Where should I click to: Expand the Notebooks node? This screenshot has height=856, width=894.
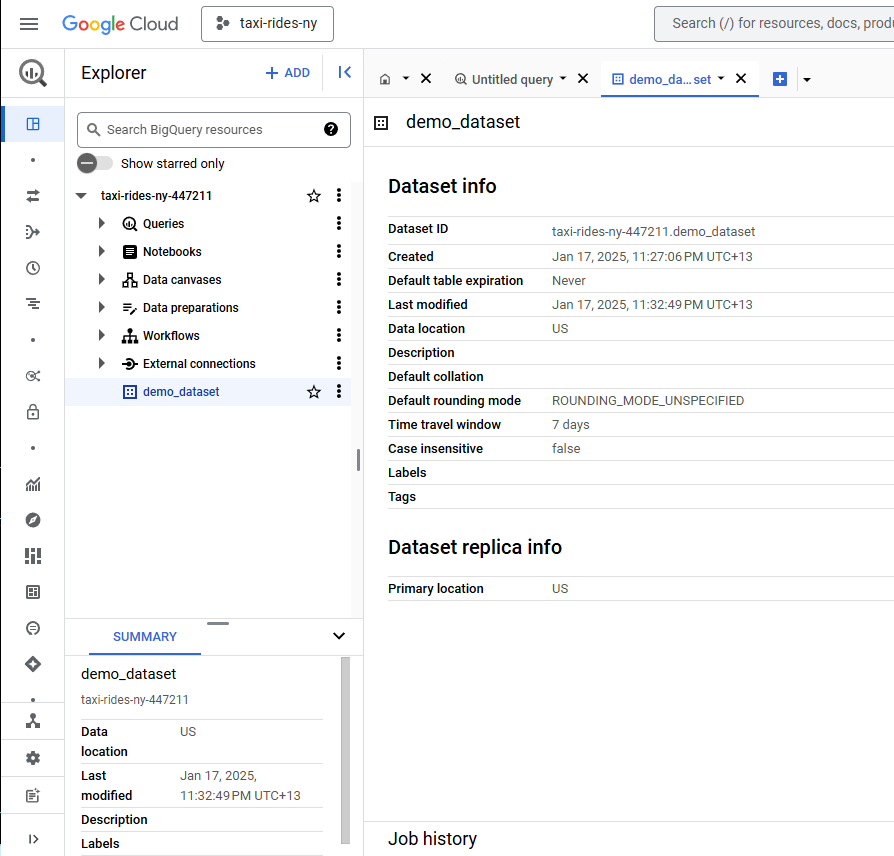point(101,251)
